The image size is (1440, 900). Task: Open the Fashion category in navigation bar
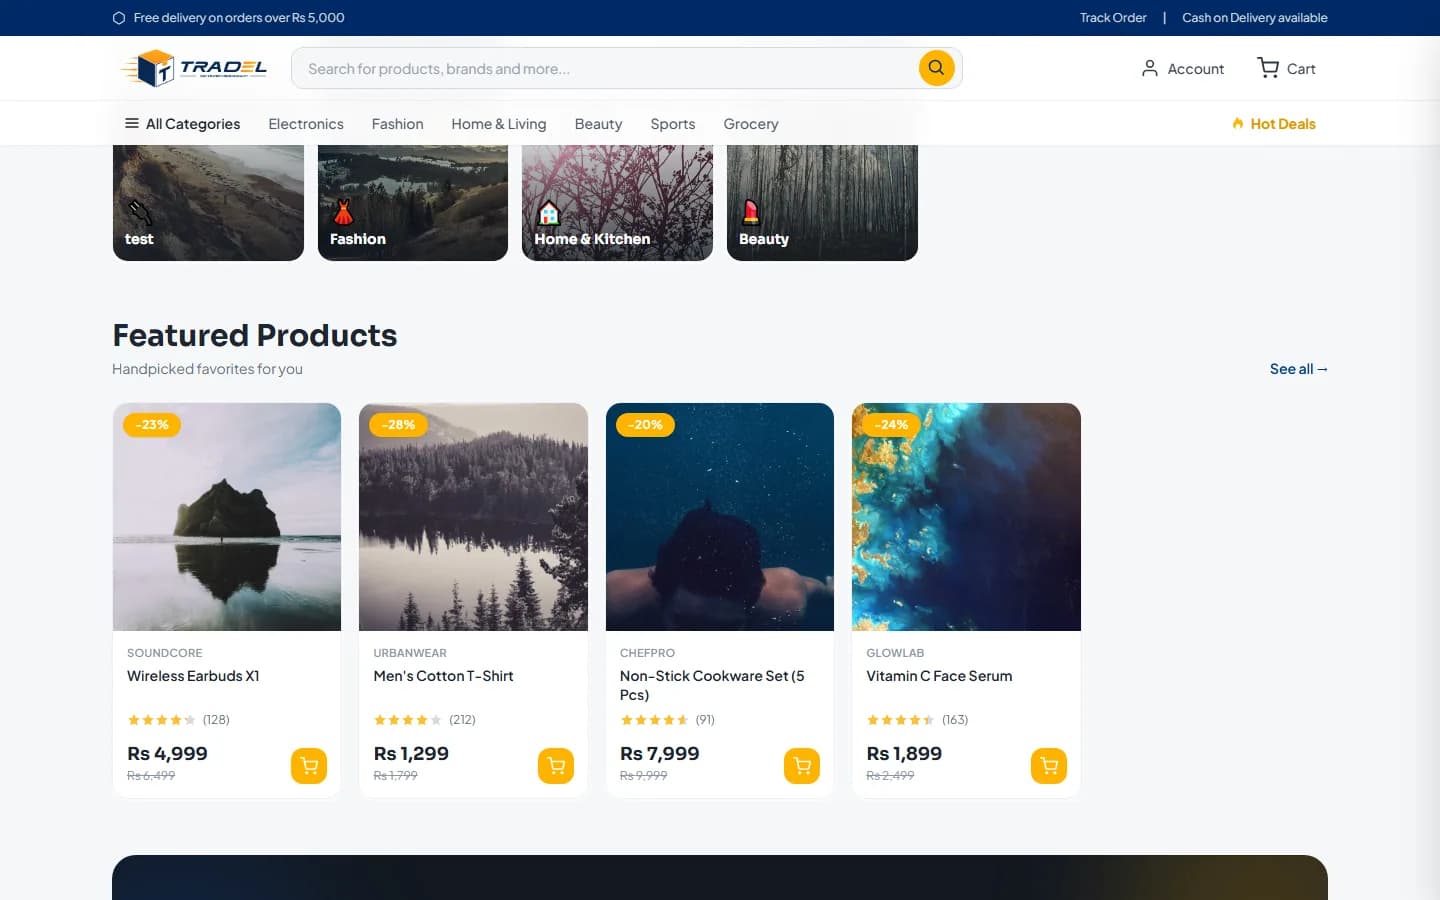(x=398, y=124)
